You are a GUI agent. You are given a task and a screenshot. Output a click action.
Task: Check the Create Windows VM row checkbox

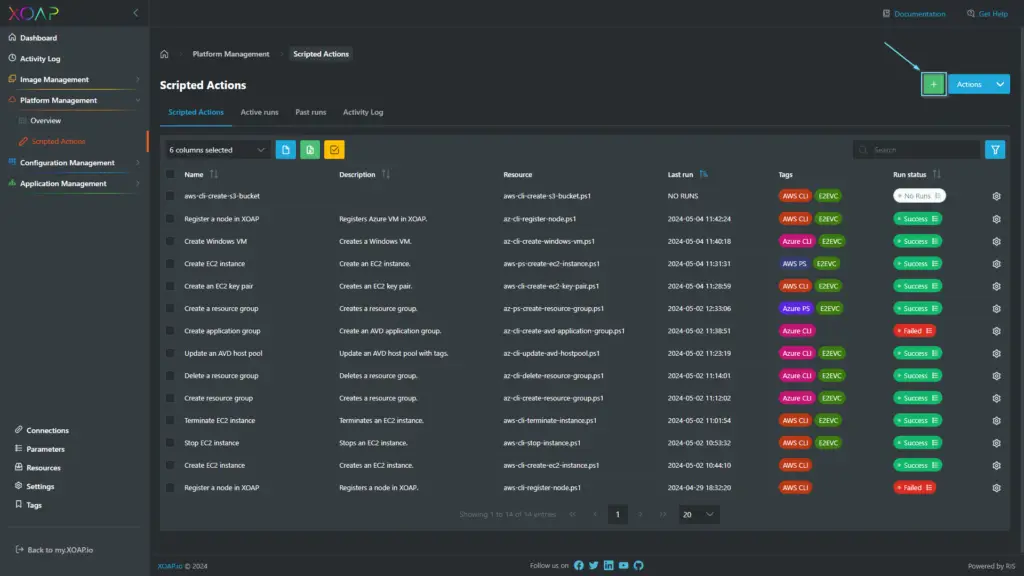pyautogui.click(x=170, y=241)
